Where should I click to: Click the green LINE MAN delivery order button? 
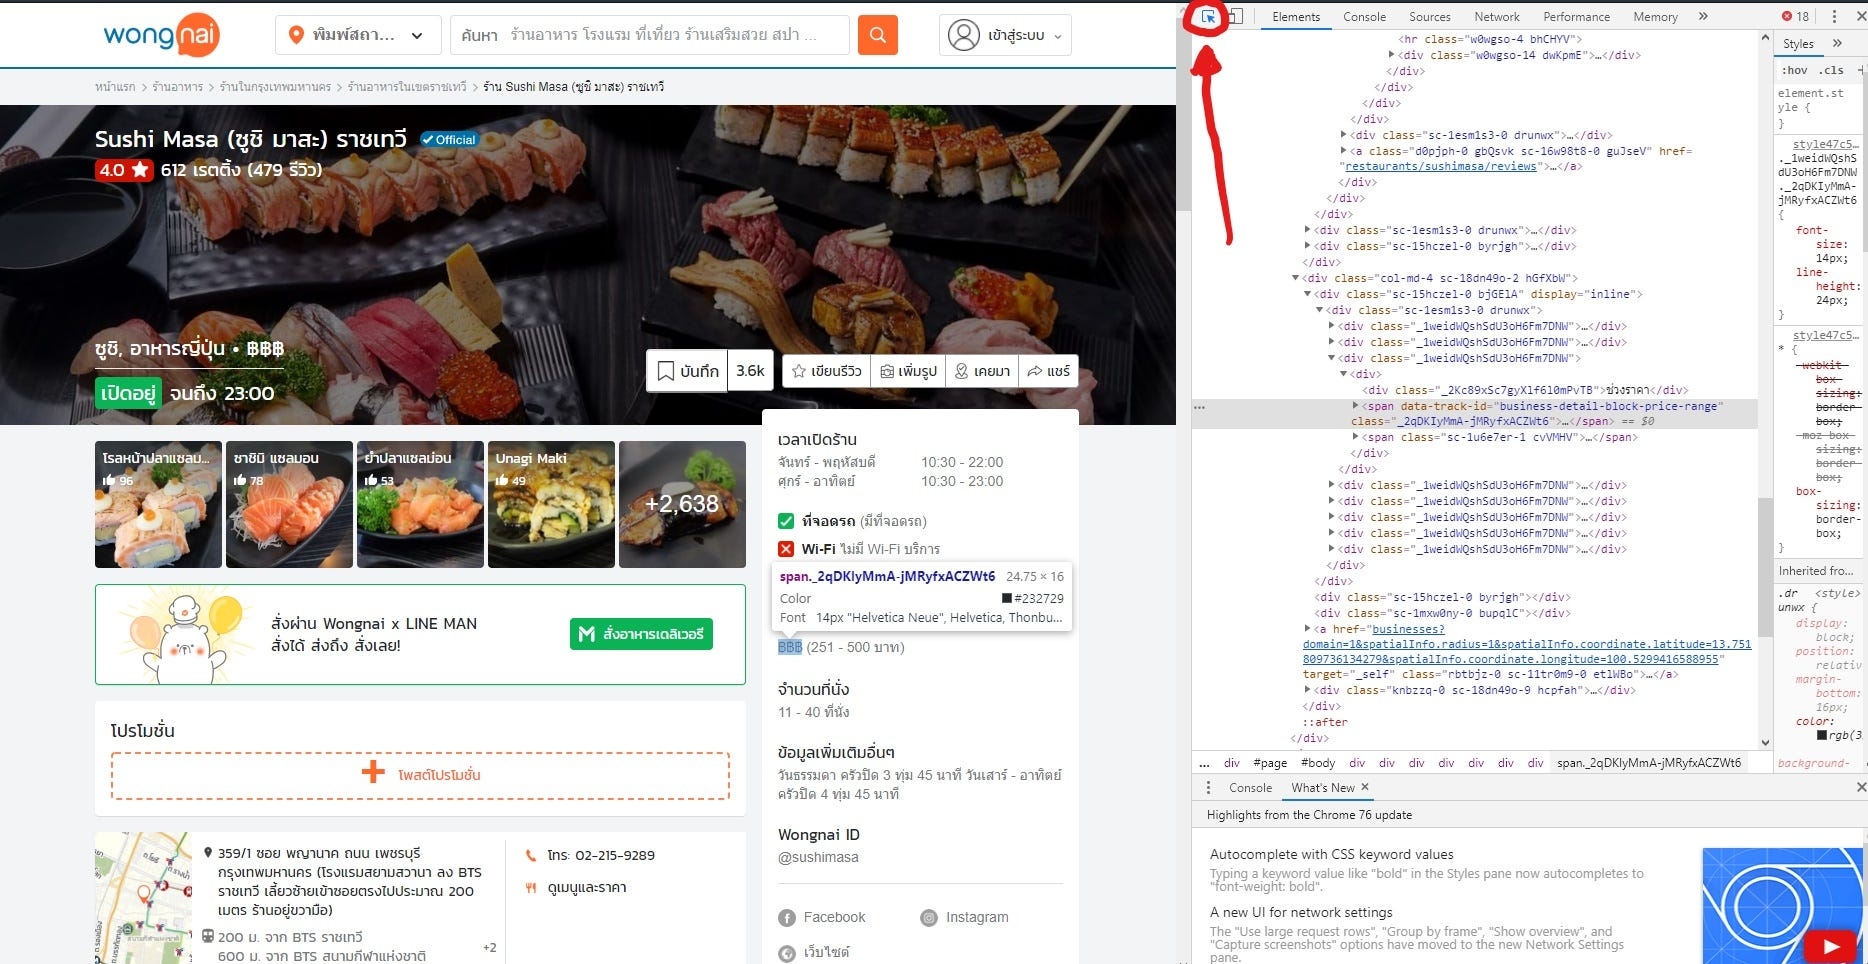tap(641, 634)
